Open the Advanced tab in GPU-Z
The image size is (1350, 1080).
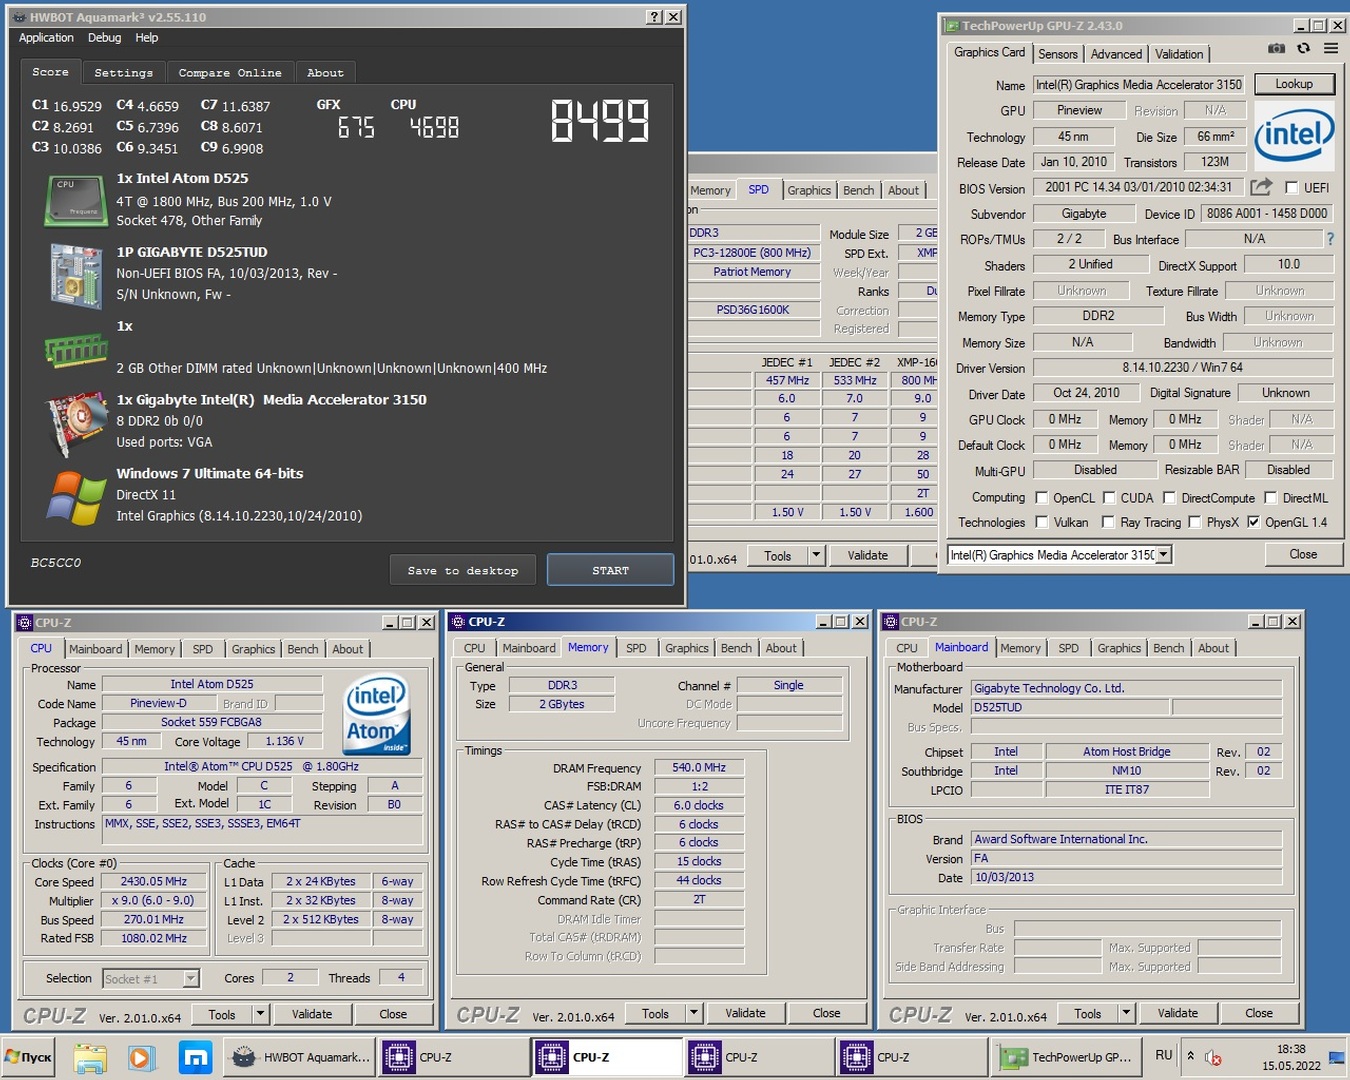coord(1116,54)
